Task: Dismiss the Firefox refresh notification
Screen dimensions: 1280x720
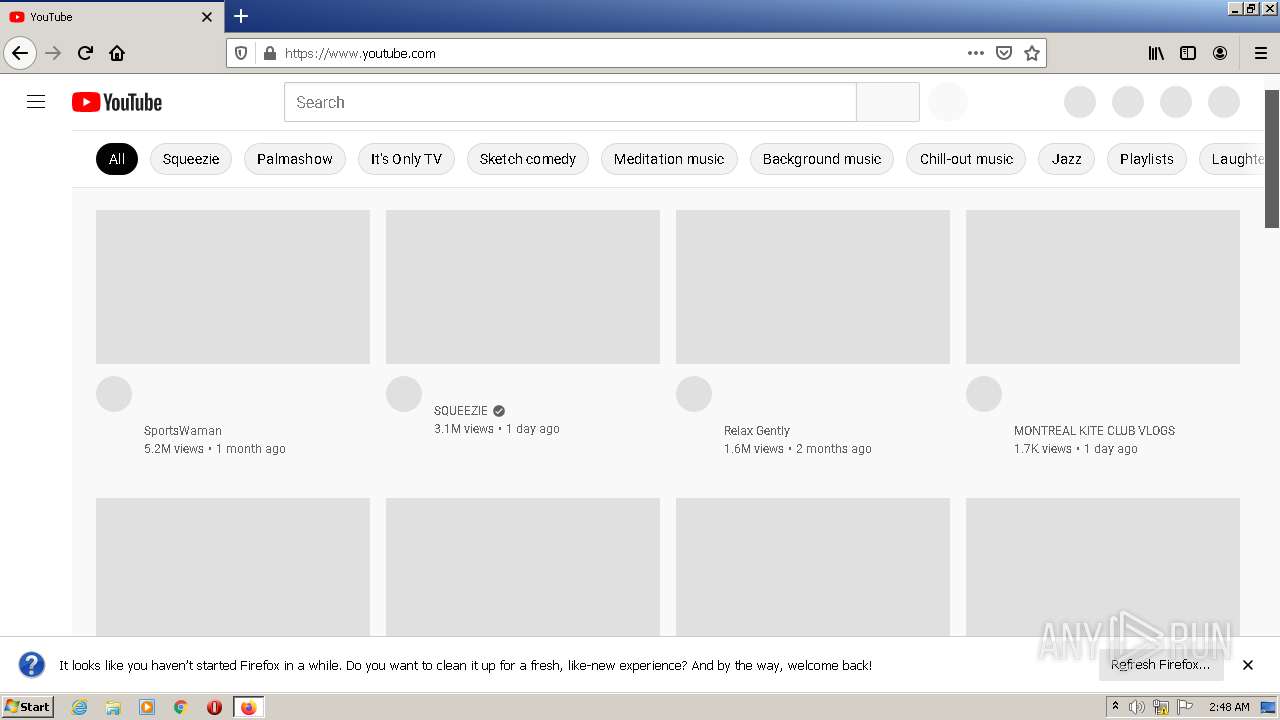Action: point(1248,665)
